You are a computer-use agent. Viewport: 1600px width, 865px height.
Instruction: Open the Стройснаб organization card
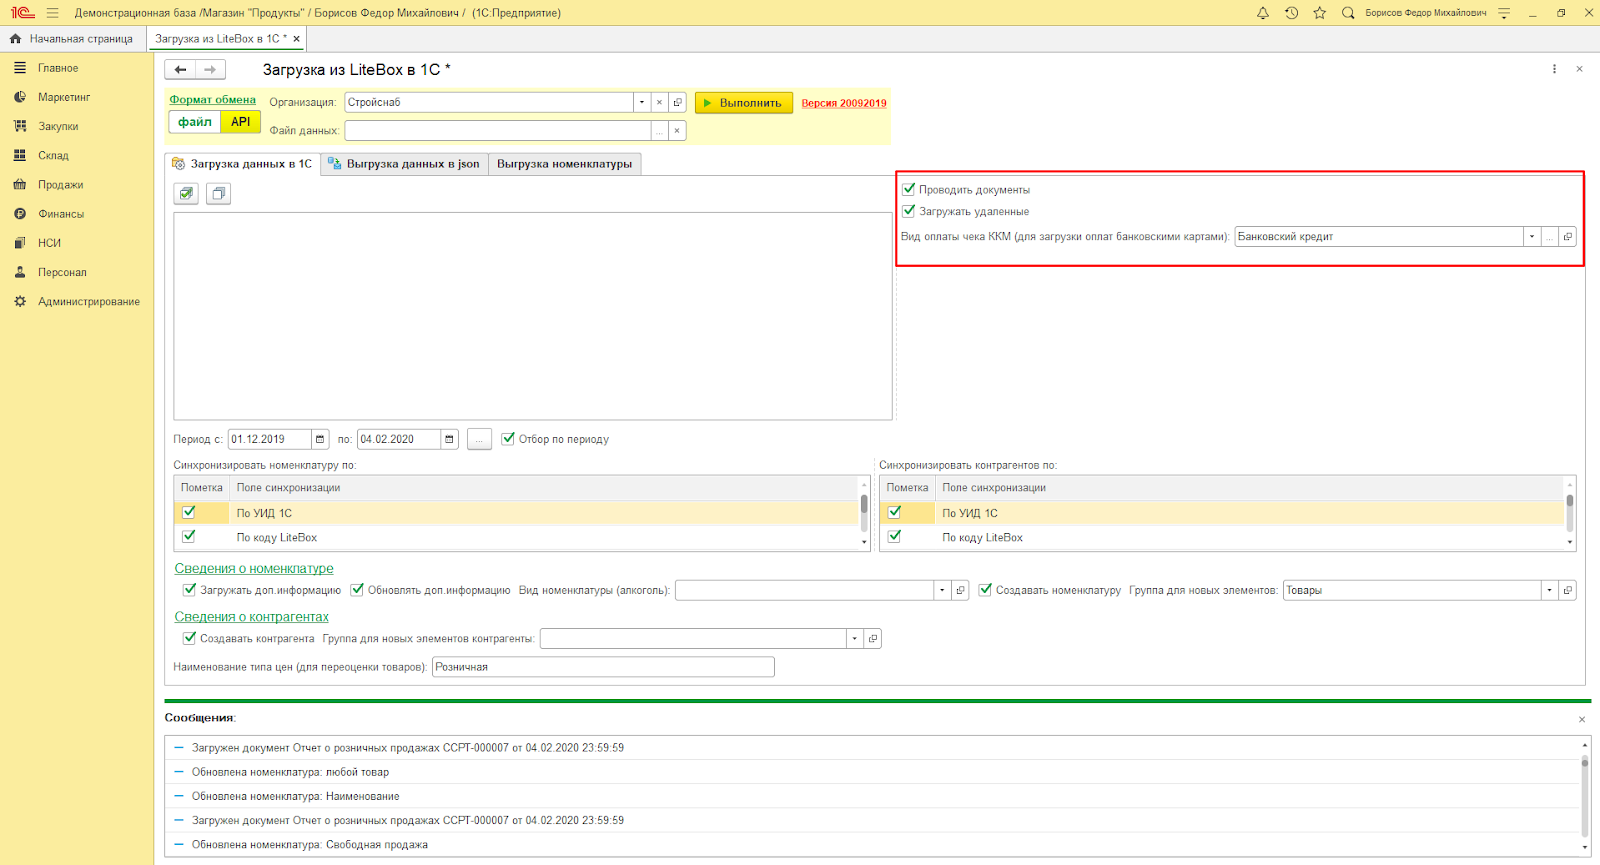(677, 102)
